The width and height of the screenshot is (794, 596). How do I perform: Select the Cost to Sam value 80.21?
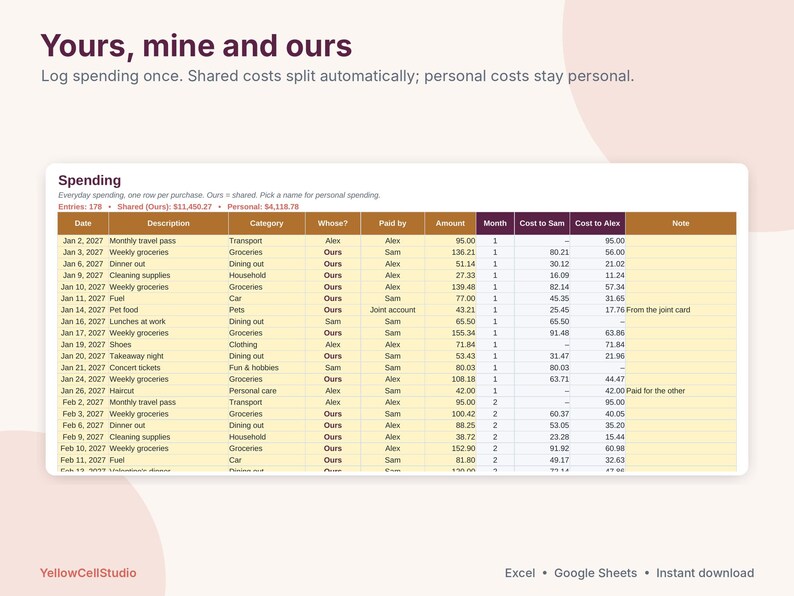tap(542, 252)
